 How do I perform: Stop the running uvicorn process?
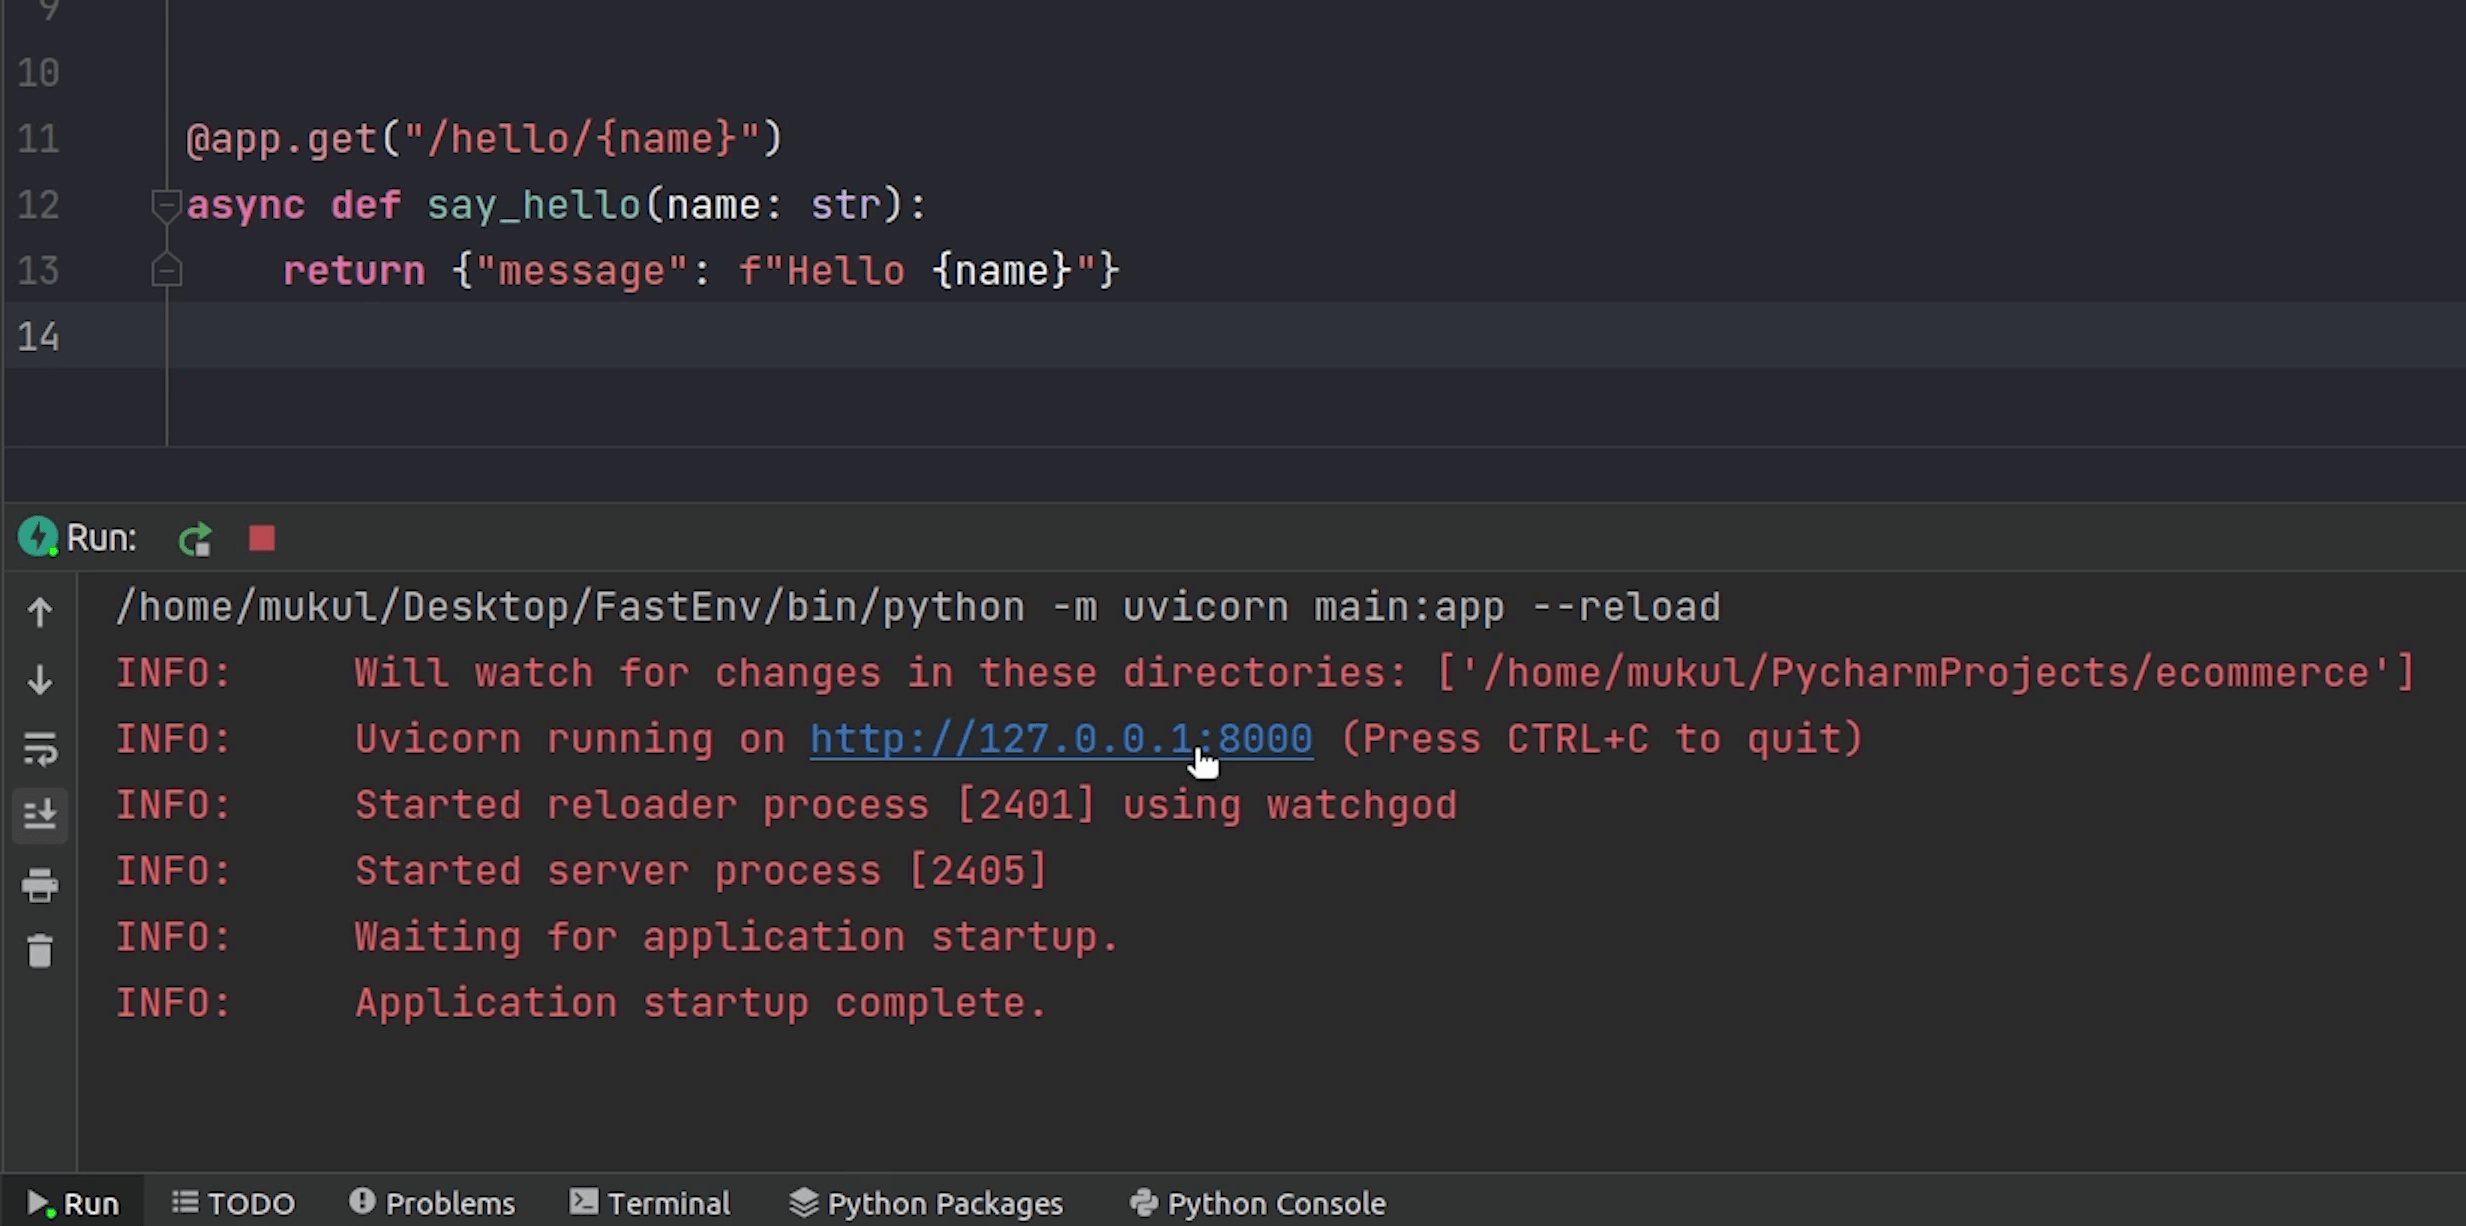click(262, 539)
